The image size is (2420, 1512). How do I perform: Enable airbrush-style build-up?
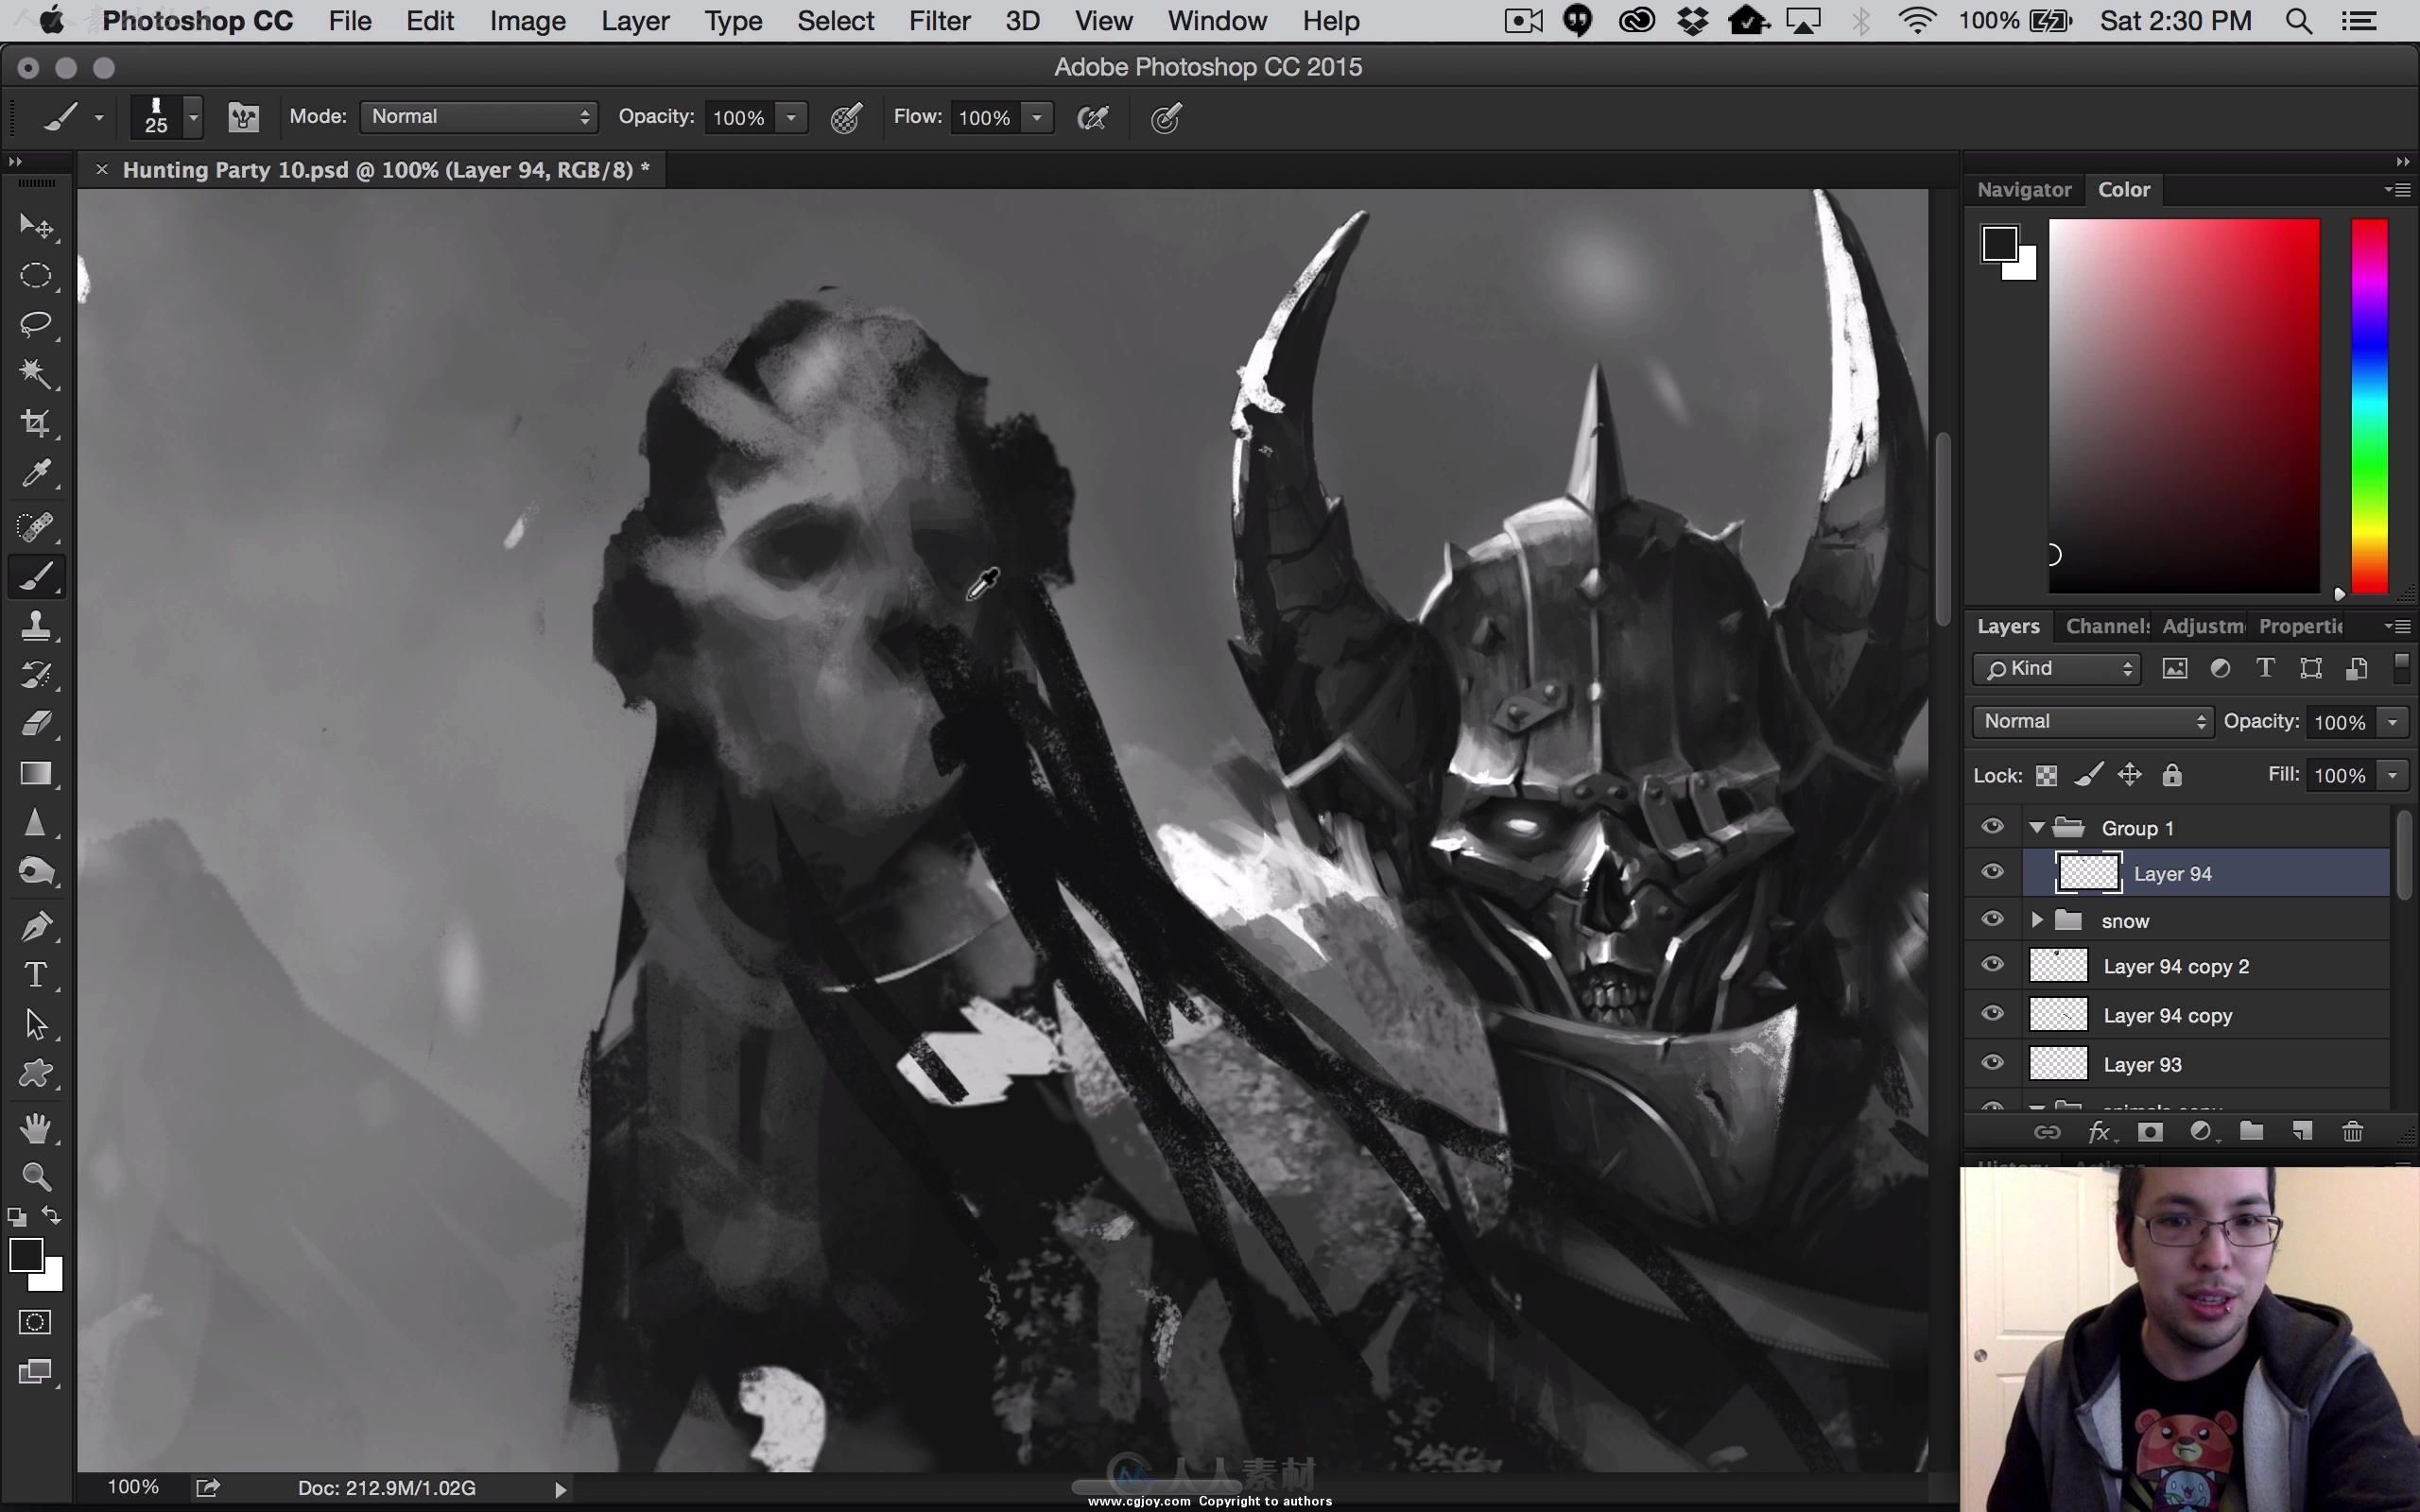1092,118
